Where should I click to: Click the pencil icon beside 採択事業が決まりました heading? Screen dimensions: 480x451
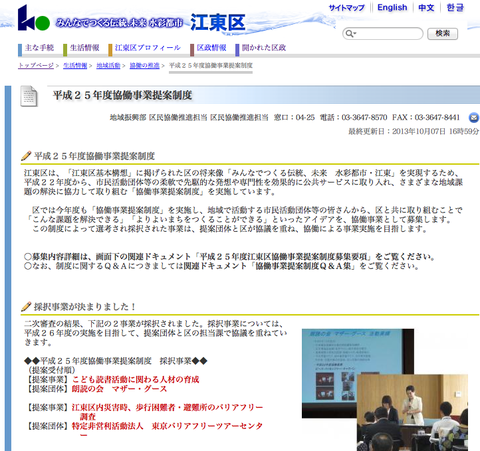[26, 306]
